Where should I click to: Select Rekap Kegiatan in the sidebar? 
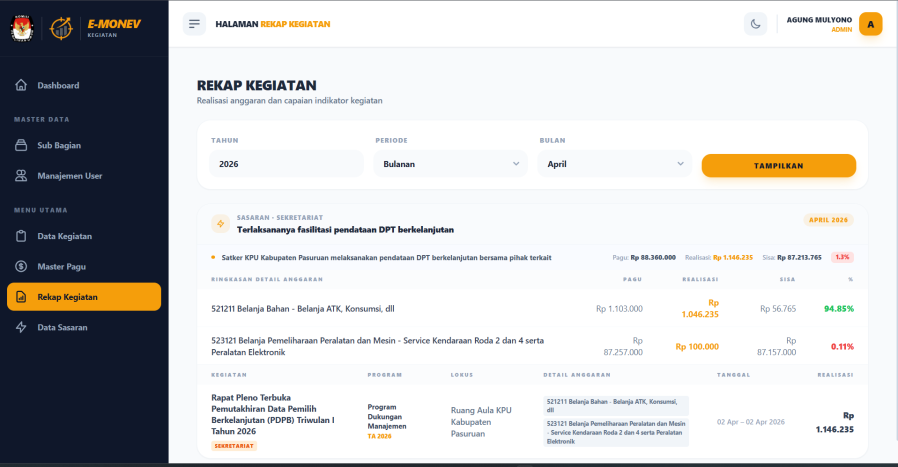point(84,297)
